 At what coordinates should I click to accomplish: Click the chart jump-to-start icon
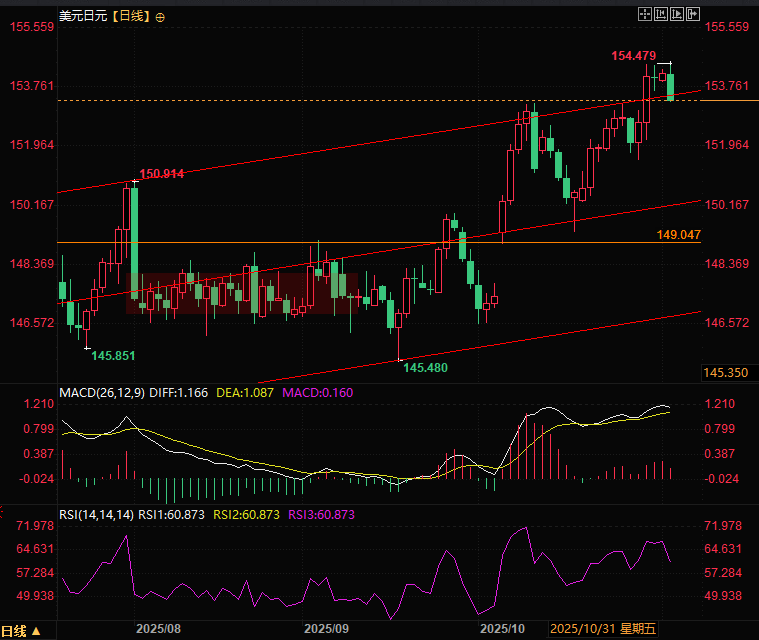[661, 14]
